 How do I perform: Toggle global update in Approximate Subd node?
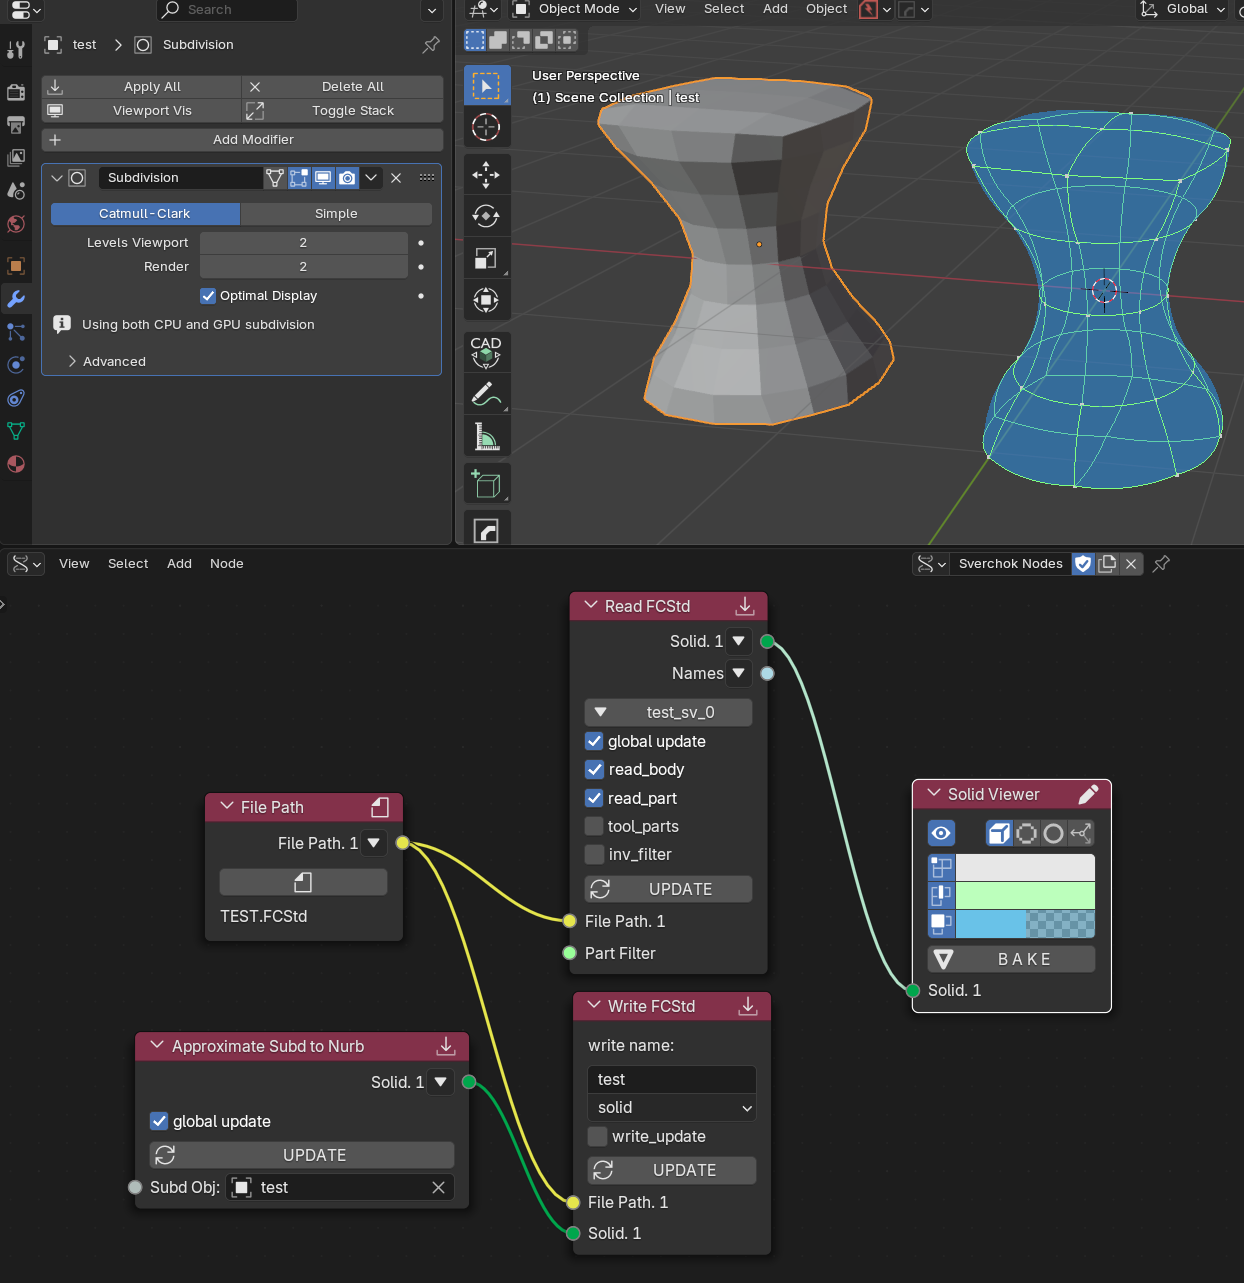click(159, 1121)
